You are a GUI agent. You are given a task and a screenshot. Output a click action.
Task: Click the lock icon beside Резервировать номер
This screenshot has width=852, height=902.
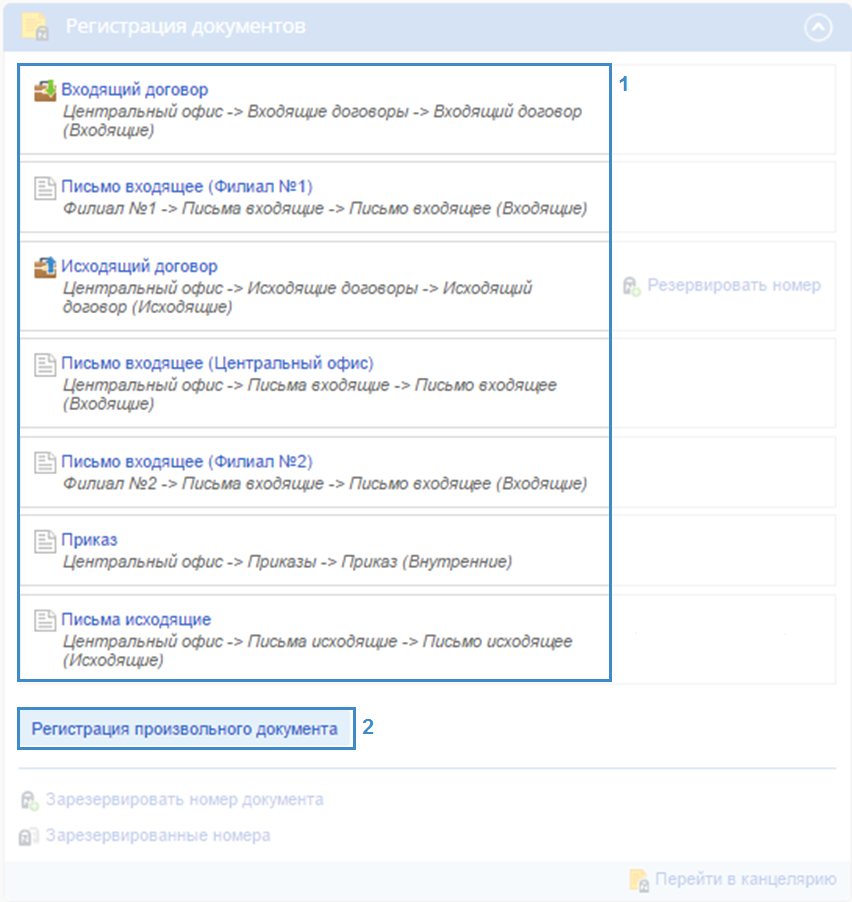[632, 286]
